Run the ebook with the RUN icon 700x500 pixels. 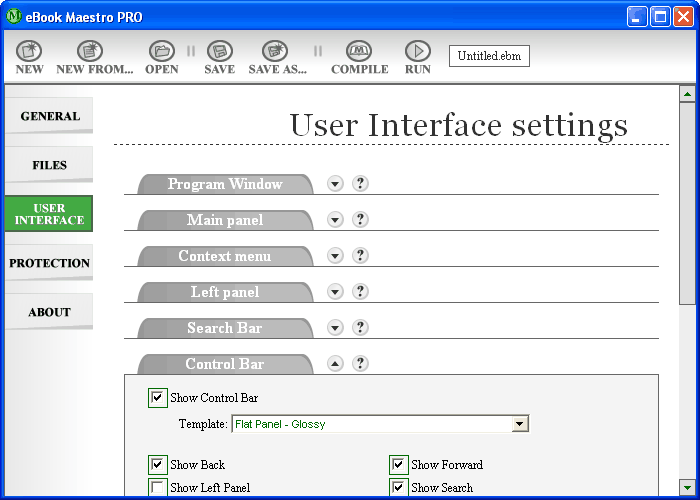[417, 51]
